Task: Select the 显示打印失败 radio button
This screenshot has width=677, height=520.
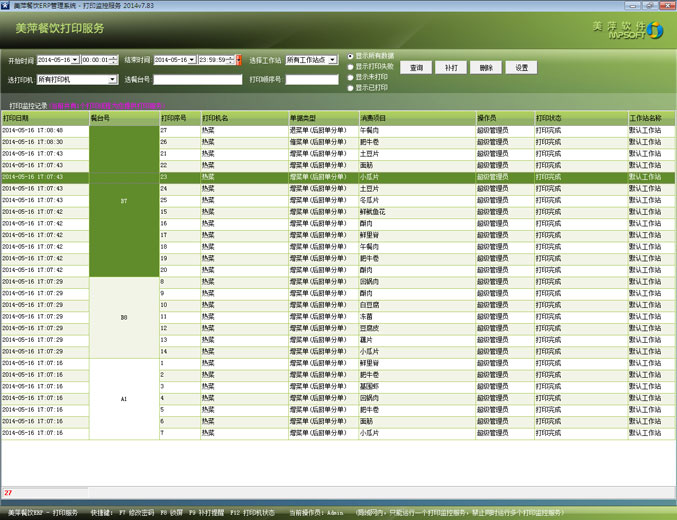Action: point(350,67)
